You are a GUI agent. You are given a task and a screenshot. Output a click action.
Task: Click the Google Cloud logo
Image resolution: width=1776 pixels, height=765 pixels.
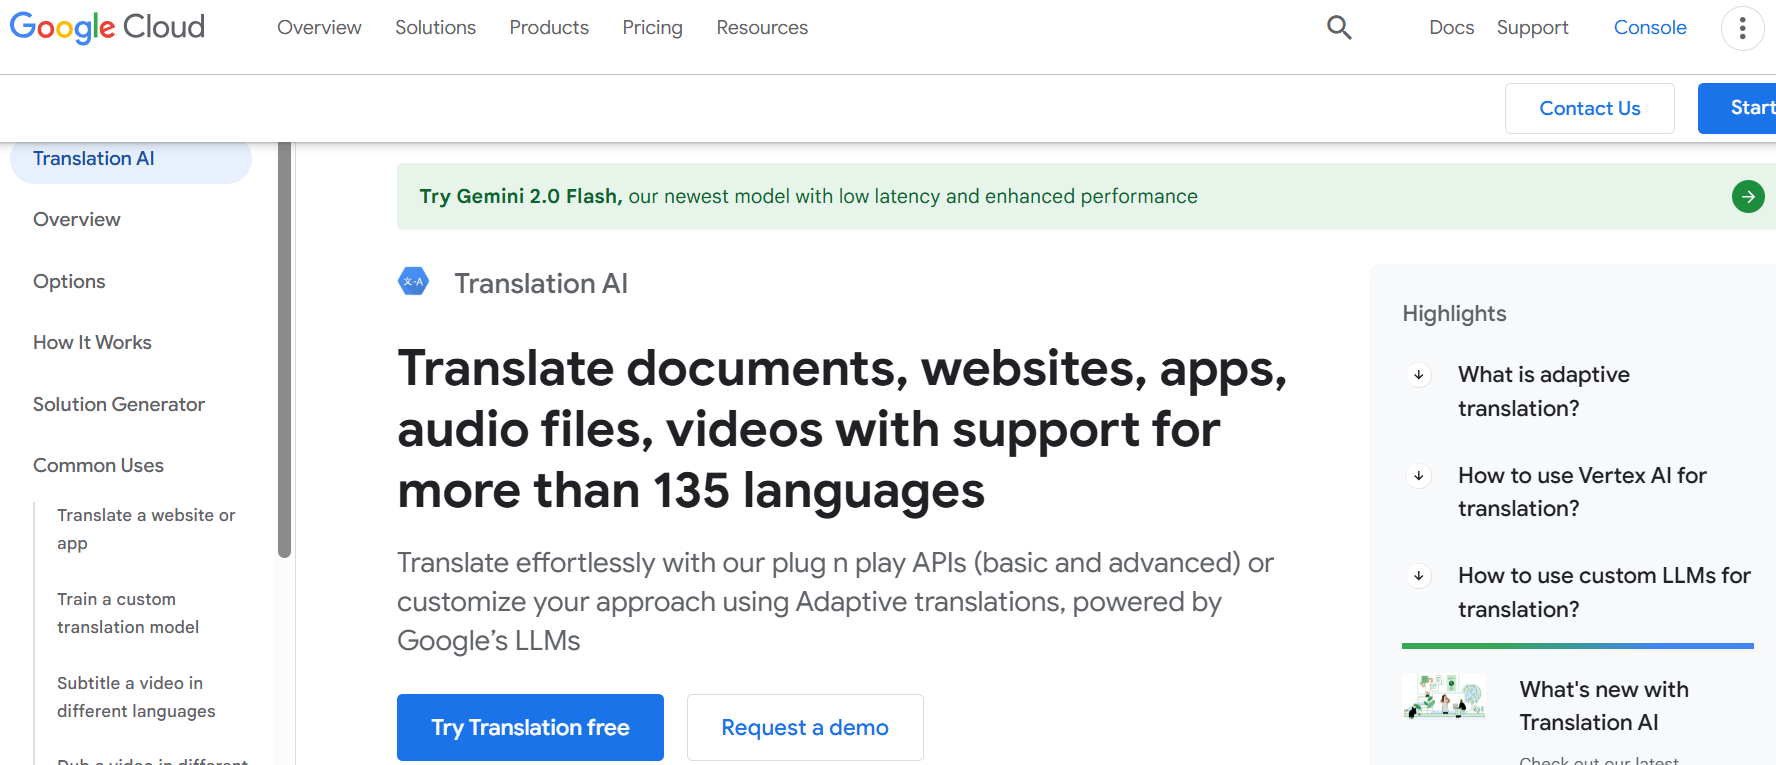click(x=107, y=27)
